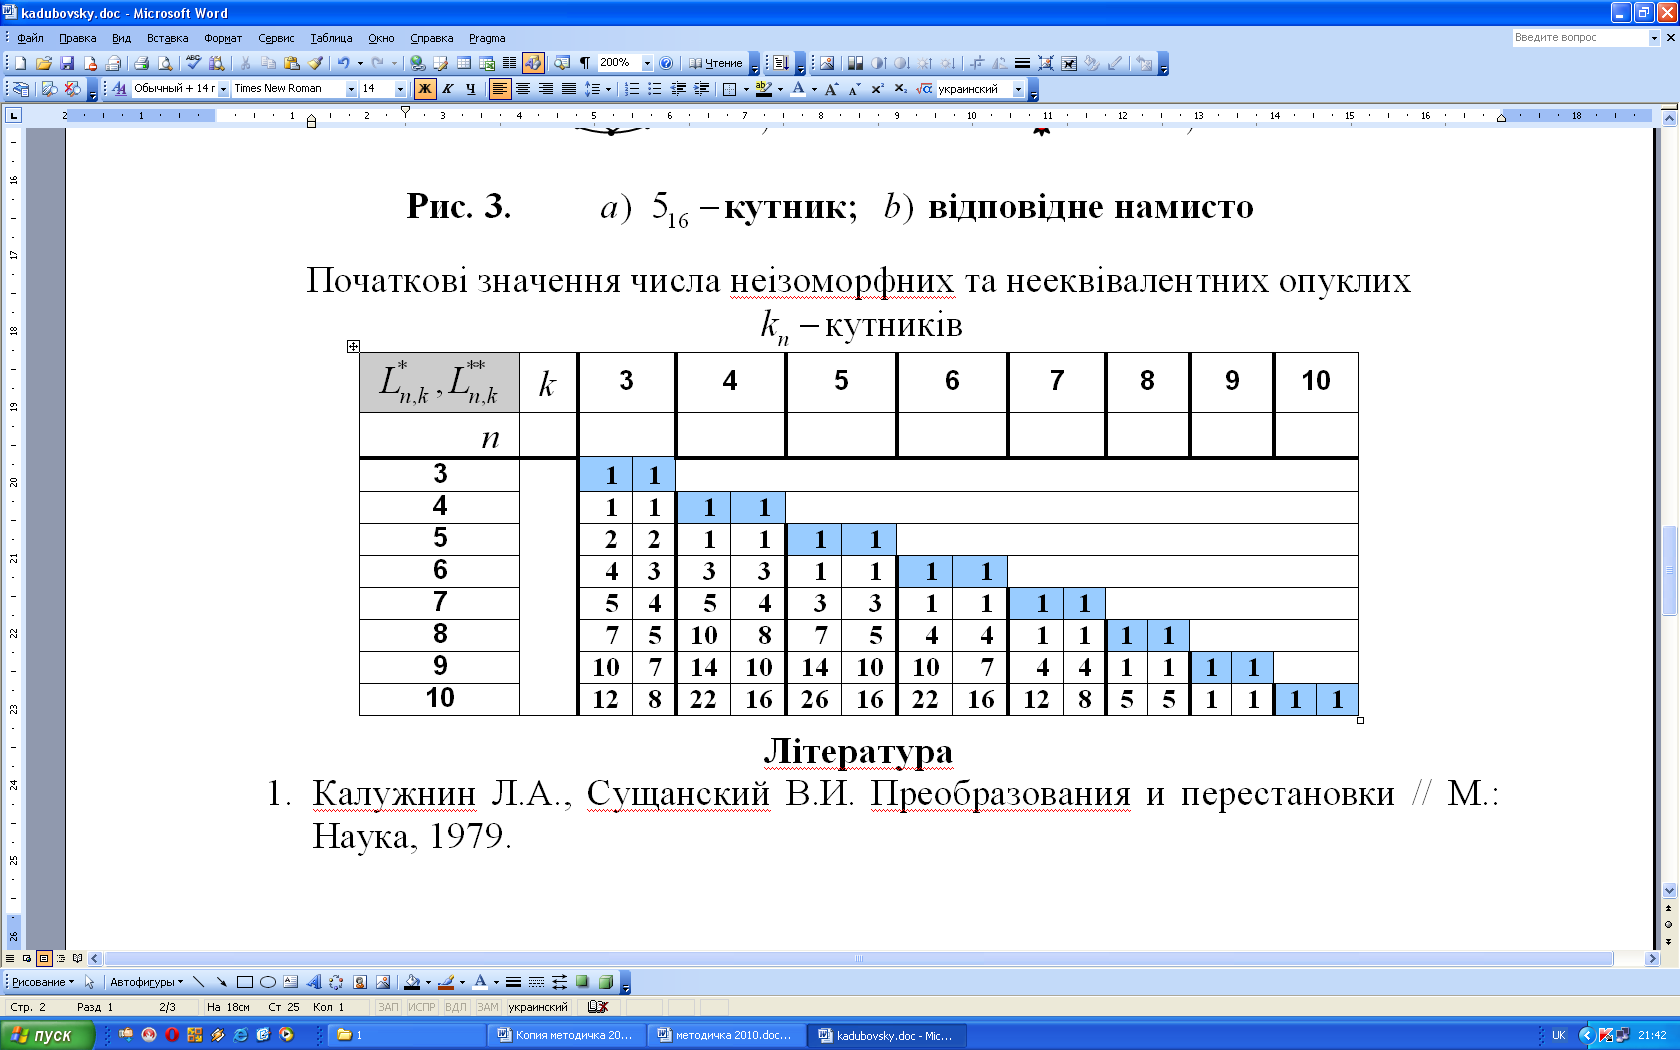
Task: Toggle italic (К) formatting
Action: pyautogui.click(x=448, y=89)
